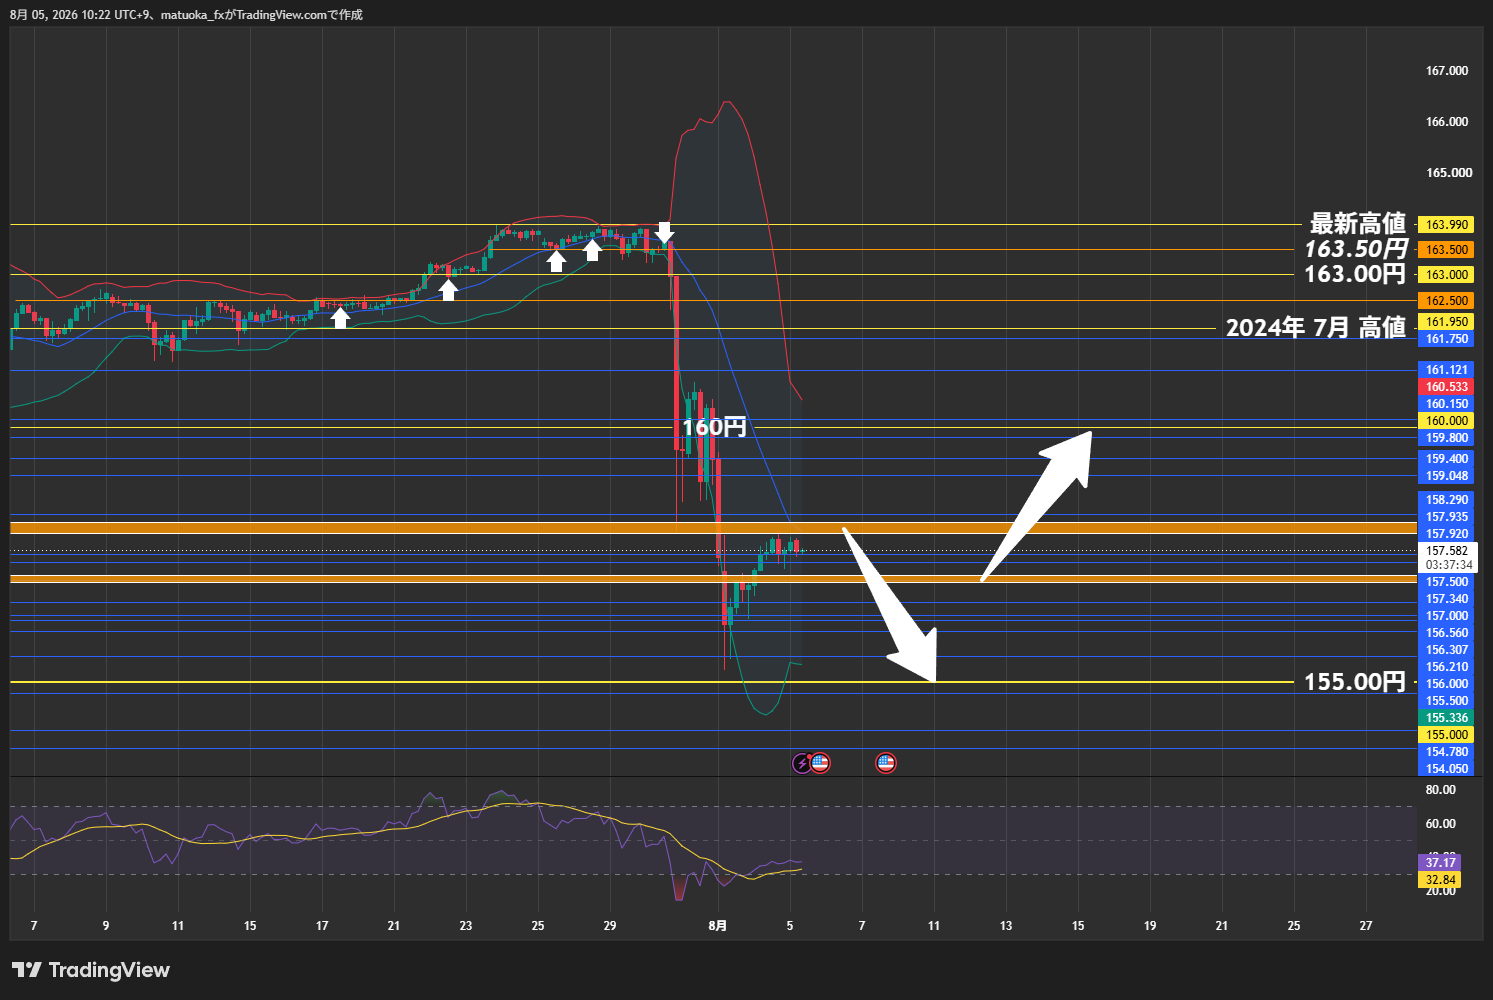Select the 163.00円 annotation text

(x=1355, y=274)
